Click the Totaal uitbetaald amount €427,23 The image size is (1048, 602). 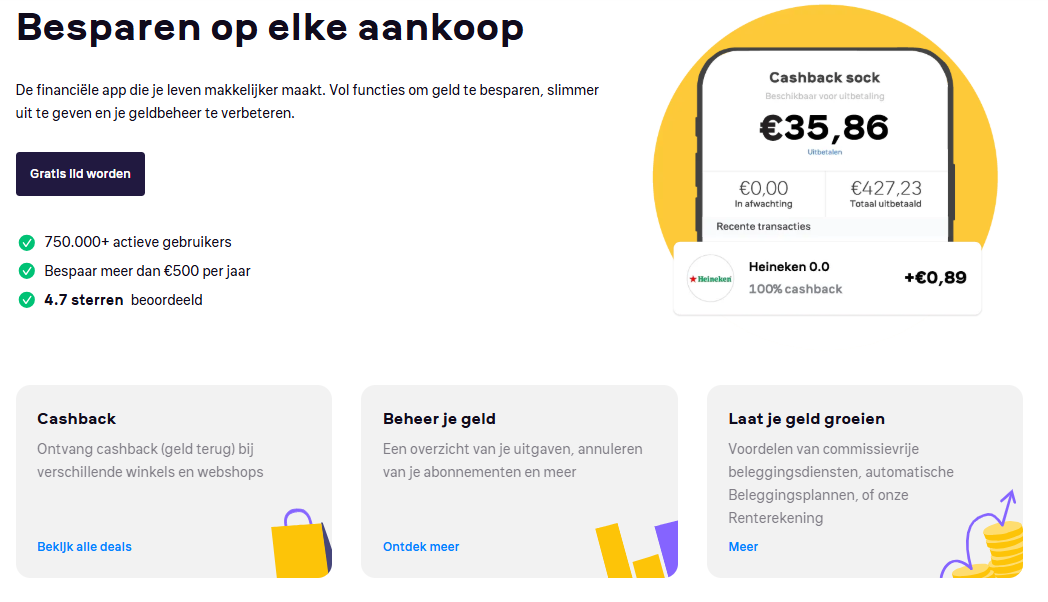point(888,188)
